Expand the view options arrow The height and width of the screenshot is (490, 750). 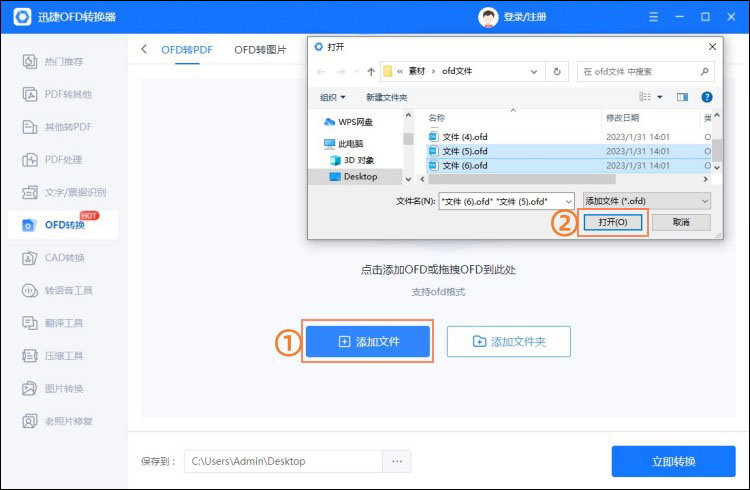(660, 97)
